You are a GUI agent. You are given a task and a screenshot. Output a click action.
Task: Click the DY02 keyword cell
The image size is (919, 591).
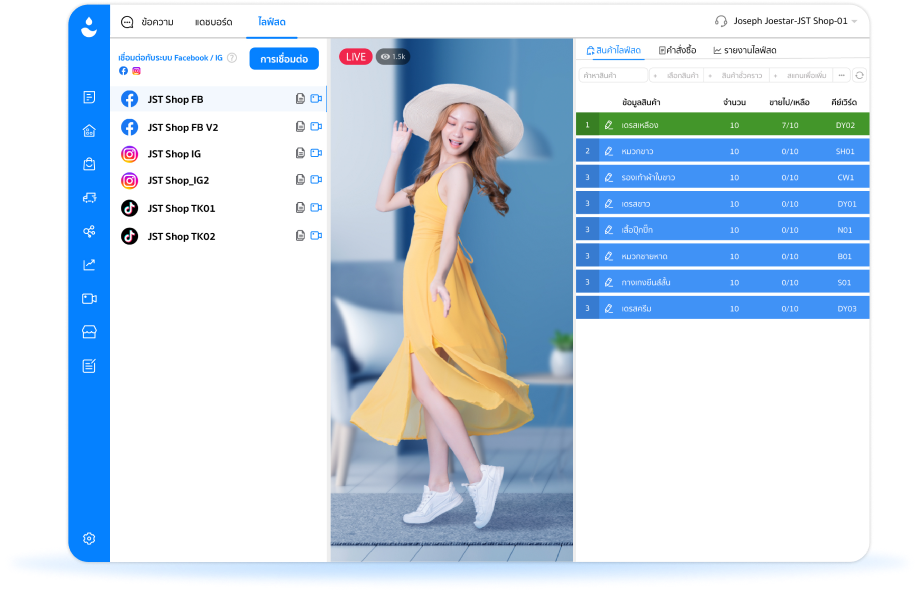point(845,125)
